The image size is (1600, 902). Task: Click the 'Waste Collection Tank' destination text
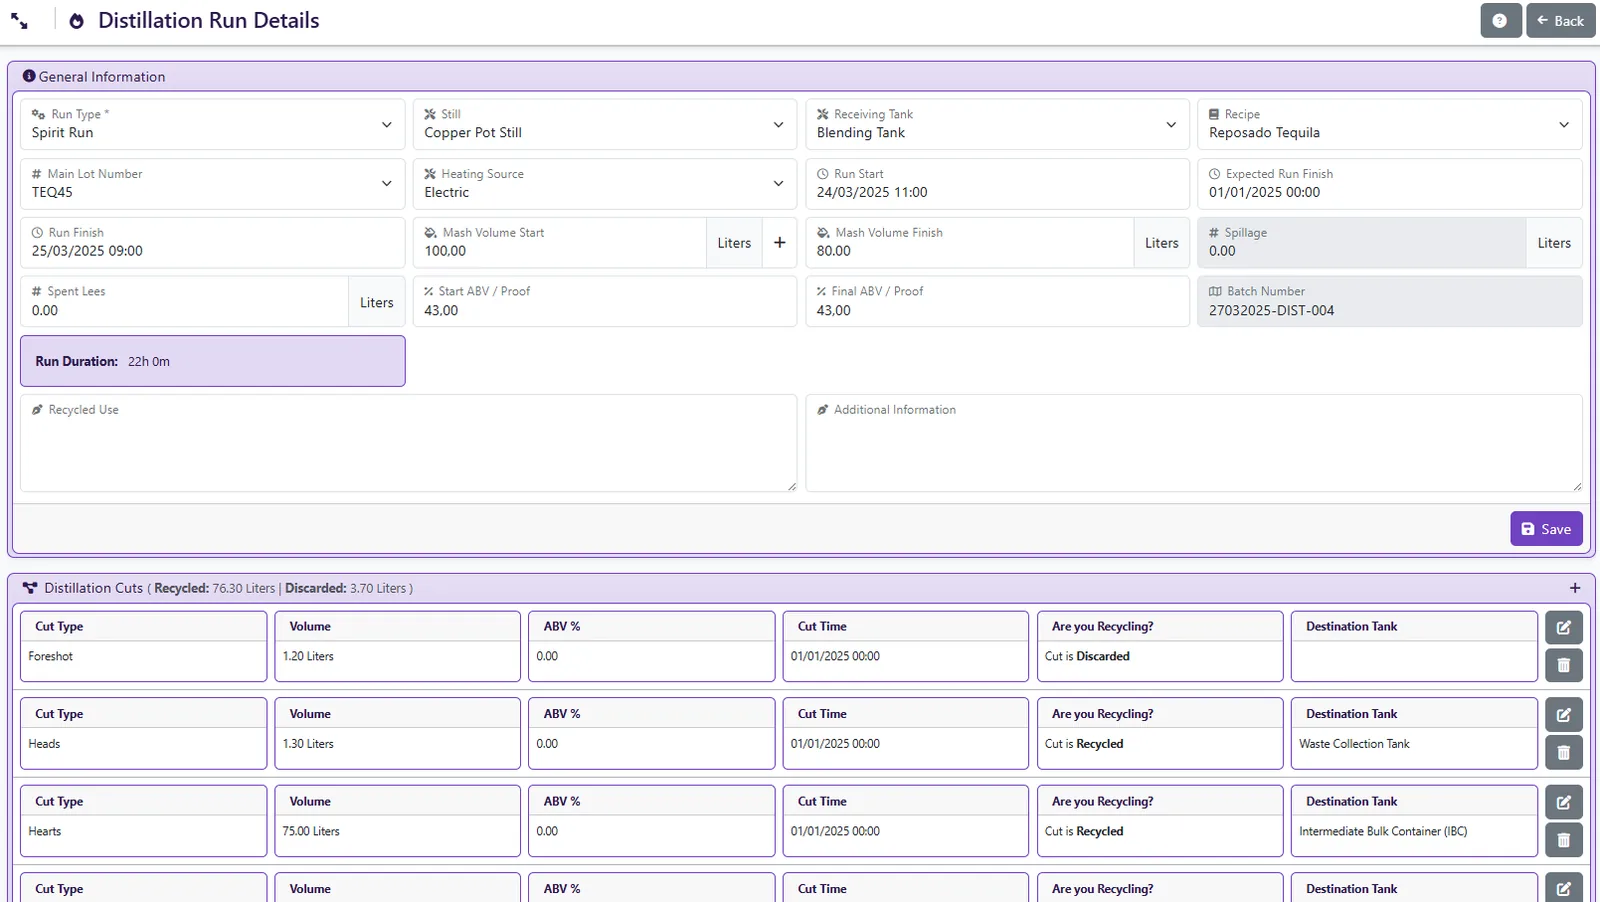point(1354,744)
